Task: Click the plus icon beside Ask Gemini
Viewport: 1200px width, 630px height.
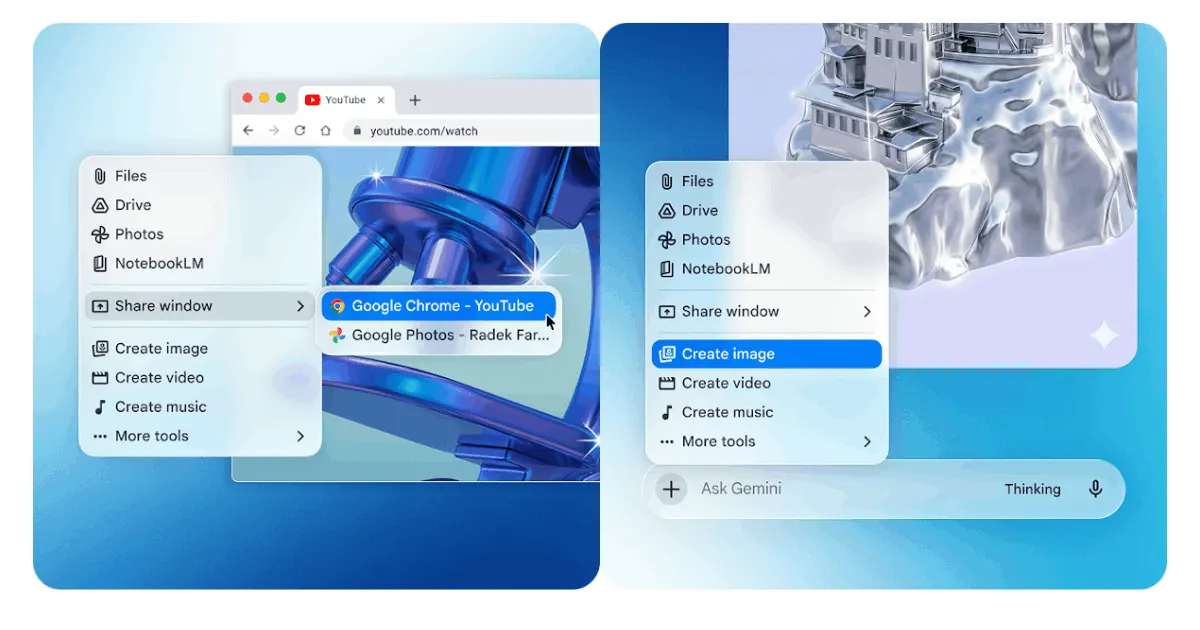Action: point(671,489)
